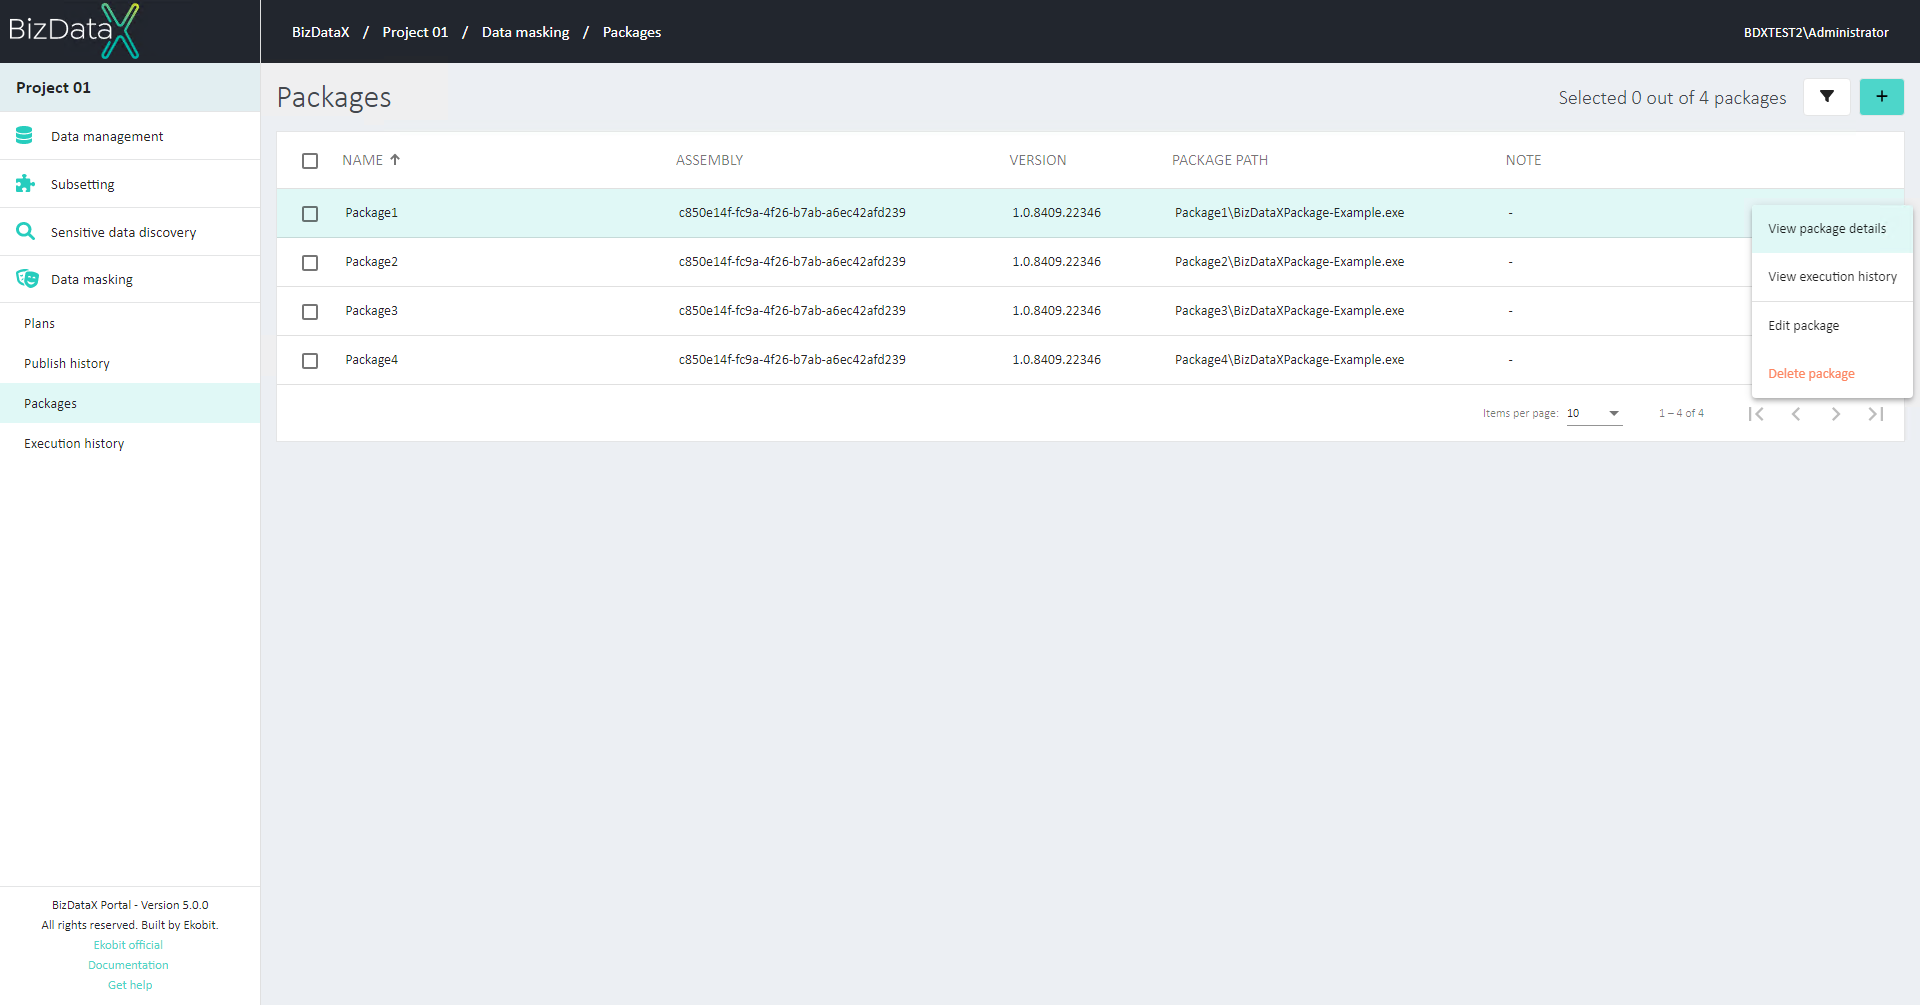Choose View package details from menu

(1832, 228)
